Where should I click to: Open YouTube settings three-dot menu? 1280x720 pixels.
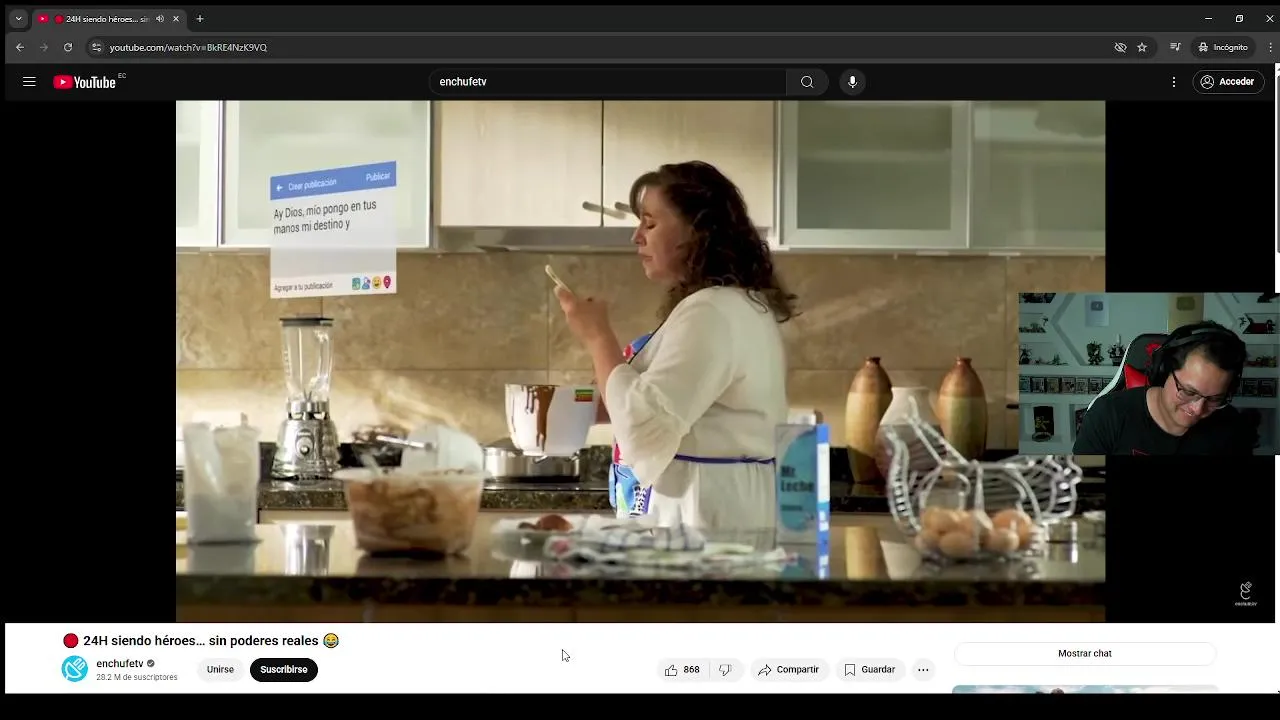tap(1174, 82)
